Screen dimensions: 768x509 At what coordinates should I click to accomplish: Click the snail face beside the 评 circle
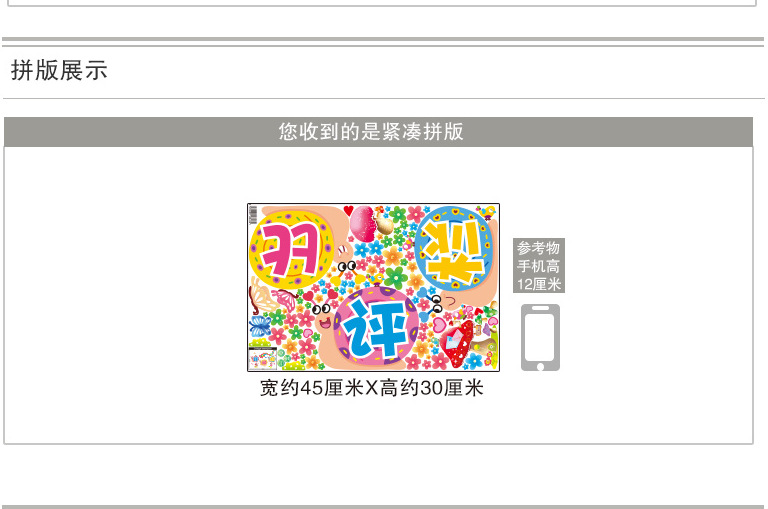click(x=323, y=317)
